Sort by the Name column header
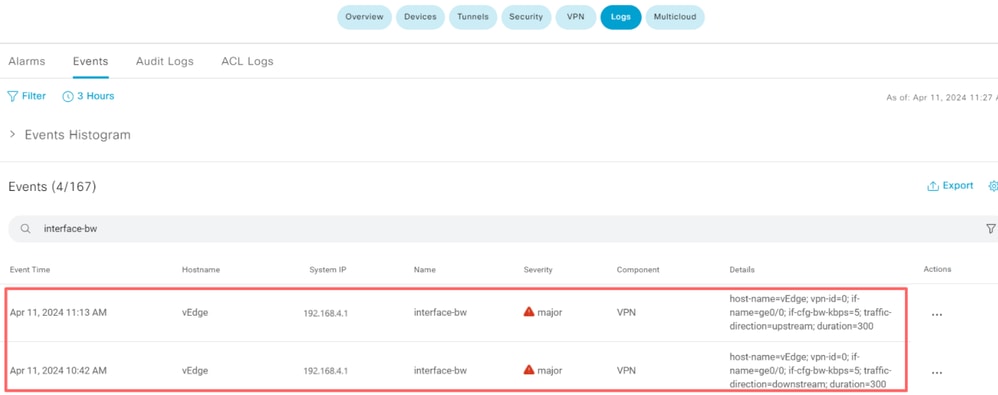The width and height of the screenshot is (998, 395). (425, 270)
